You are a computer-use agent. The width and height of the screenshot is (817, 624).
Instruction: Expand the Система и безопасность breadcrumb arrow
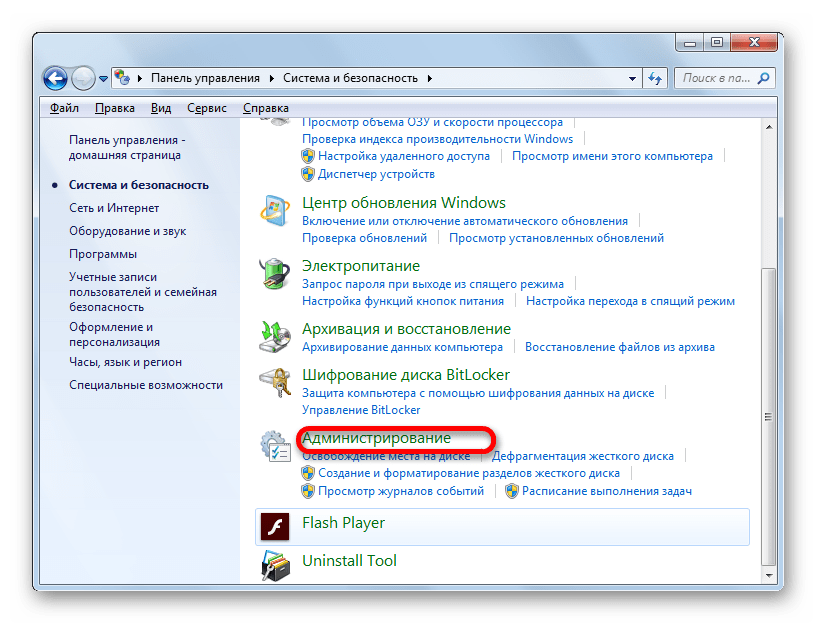tap(430, 78)
